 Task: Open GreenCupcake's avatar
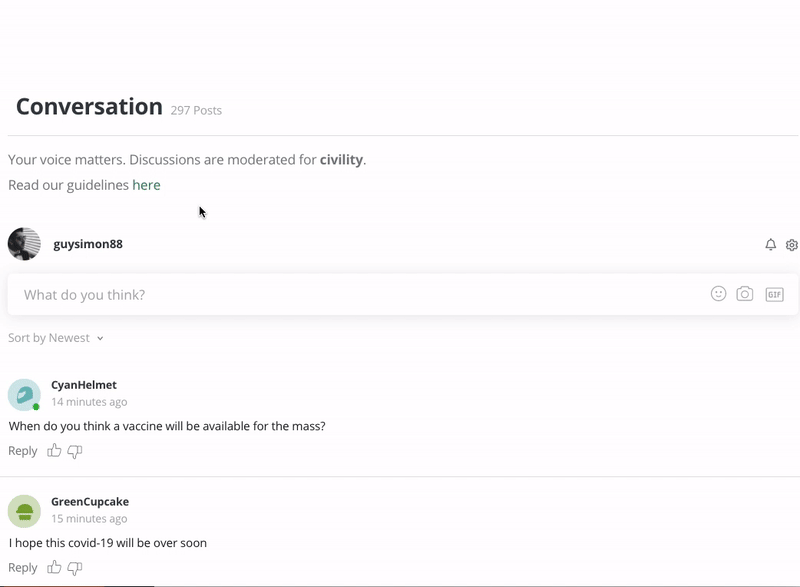24,511
